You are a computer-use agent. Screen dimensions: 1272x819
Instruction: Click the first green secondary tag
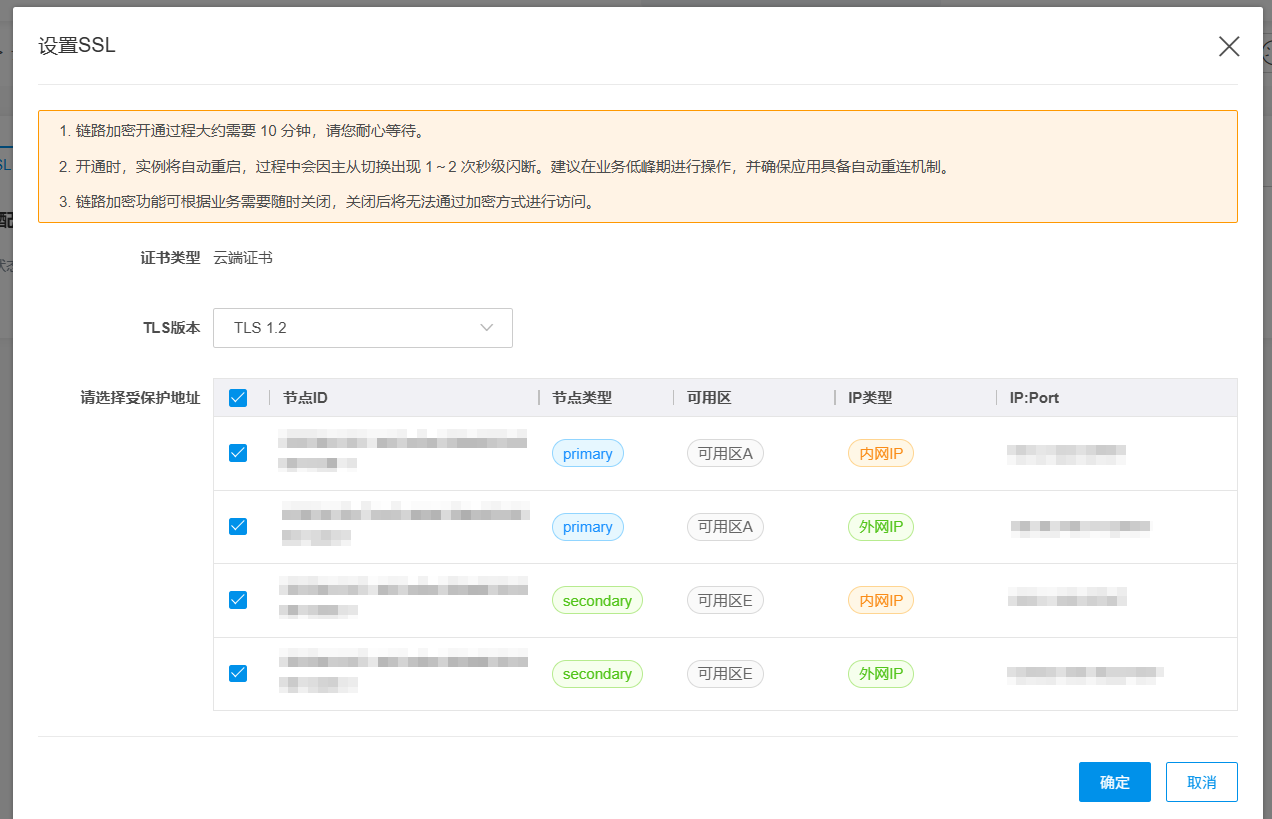pos(597,601)
